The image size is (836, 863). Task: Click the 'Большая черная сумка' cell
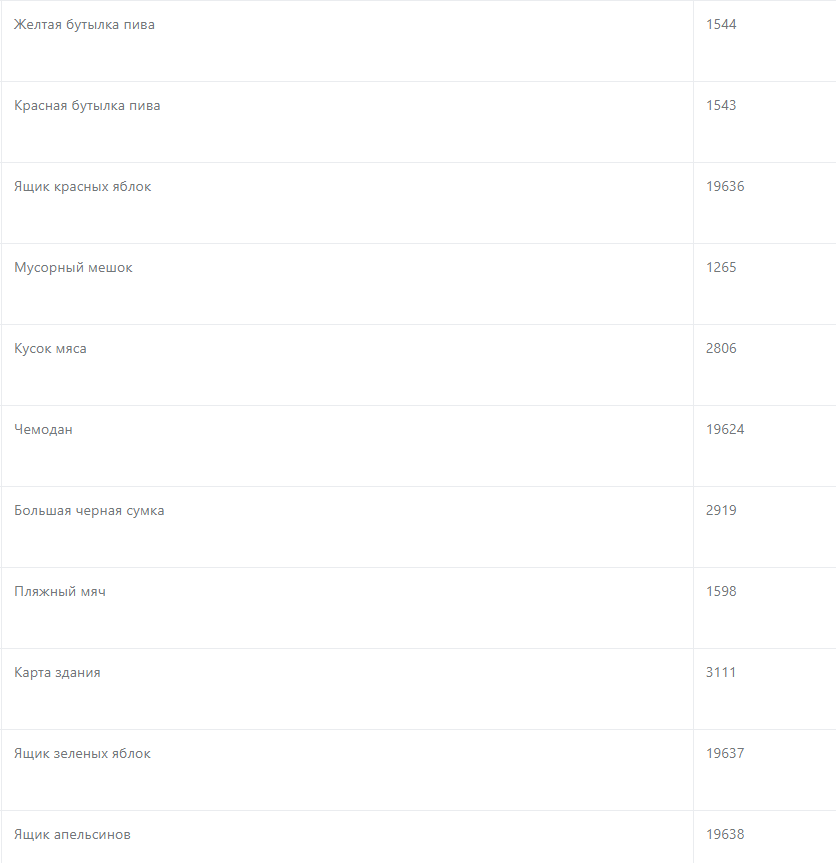(x=89, y=511)
